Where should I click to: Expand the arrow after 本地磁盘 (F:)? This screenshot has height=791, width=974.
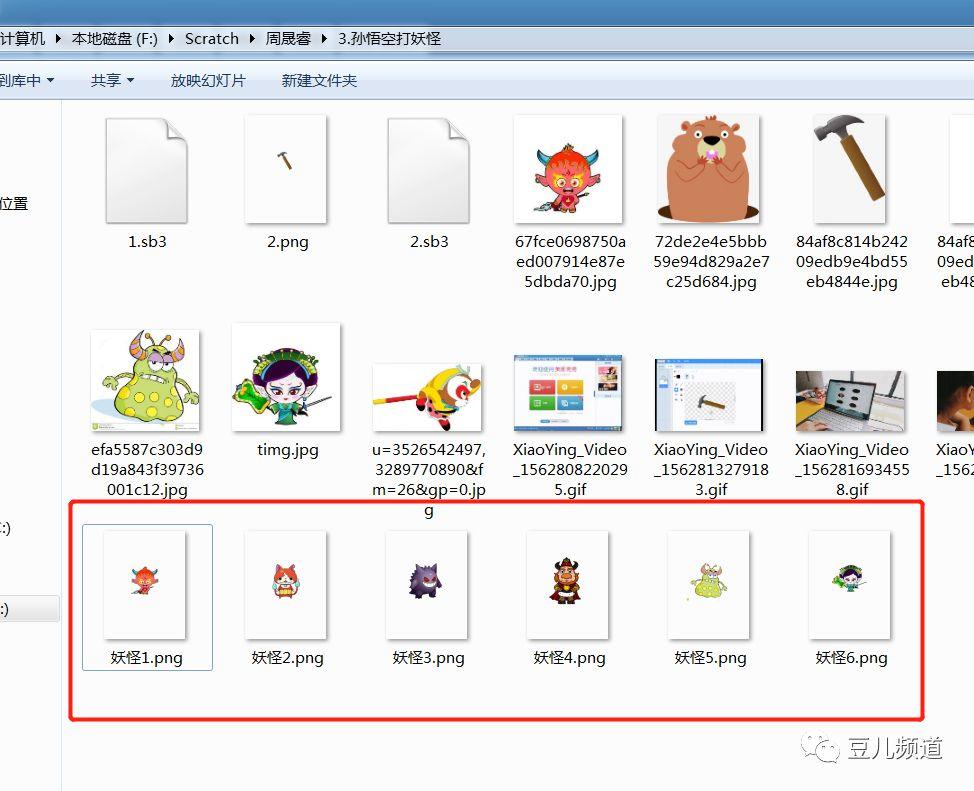coord(171,39)
